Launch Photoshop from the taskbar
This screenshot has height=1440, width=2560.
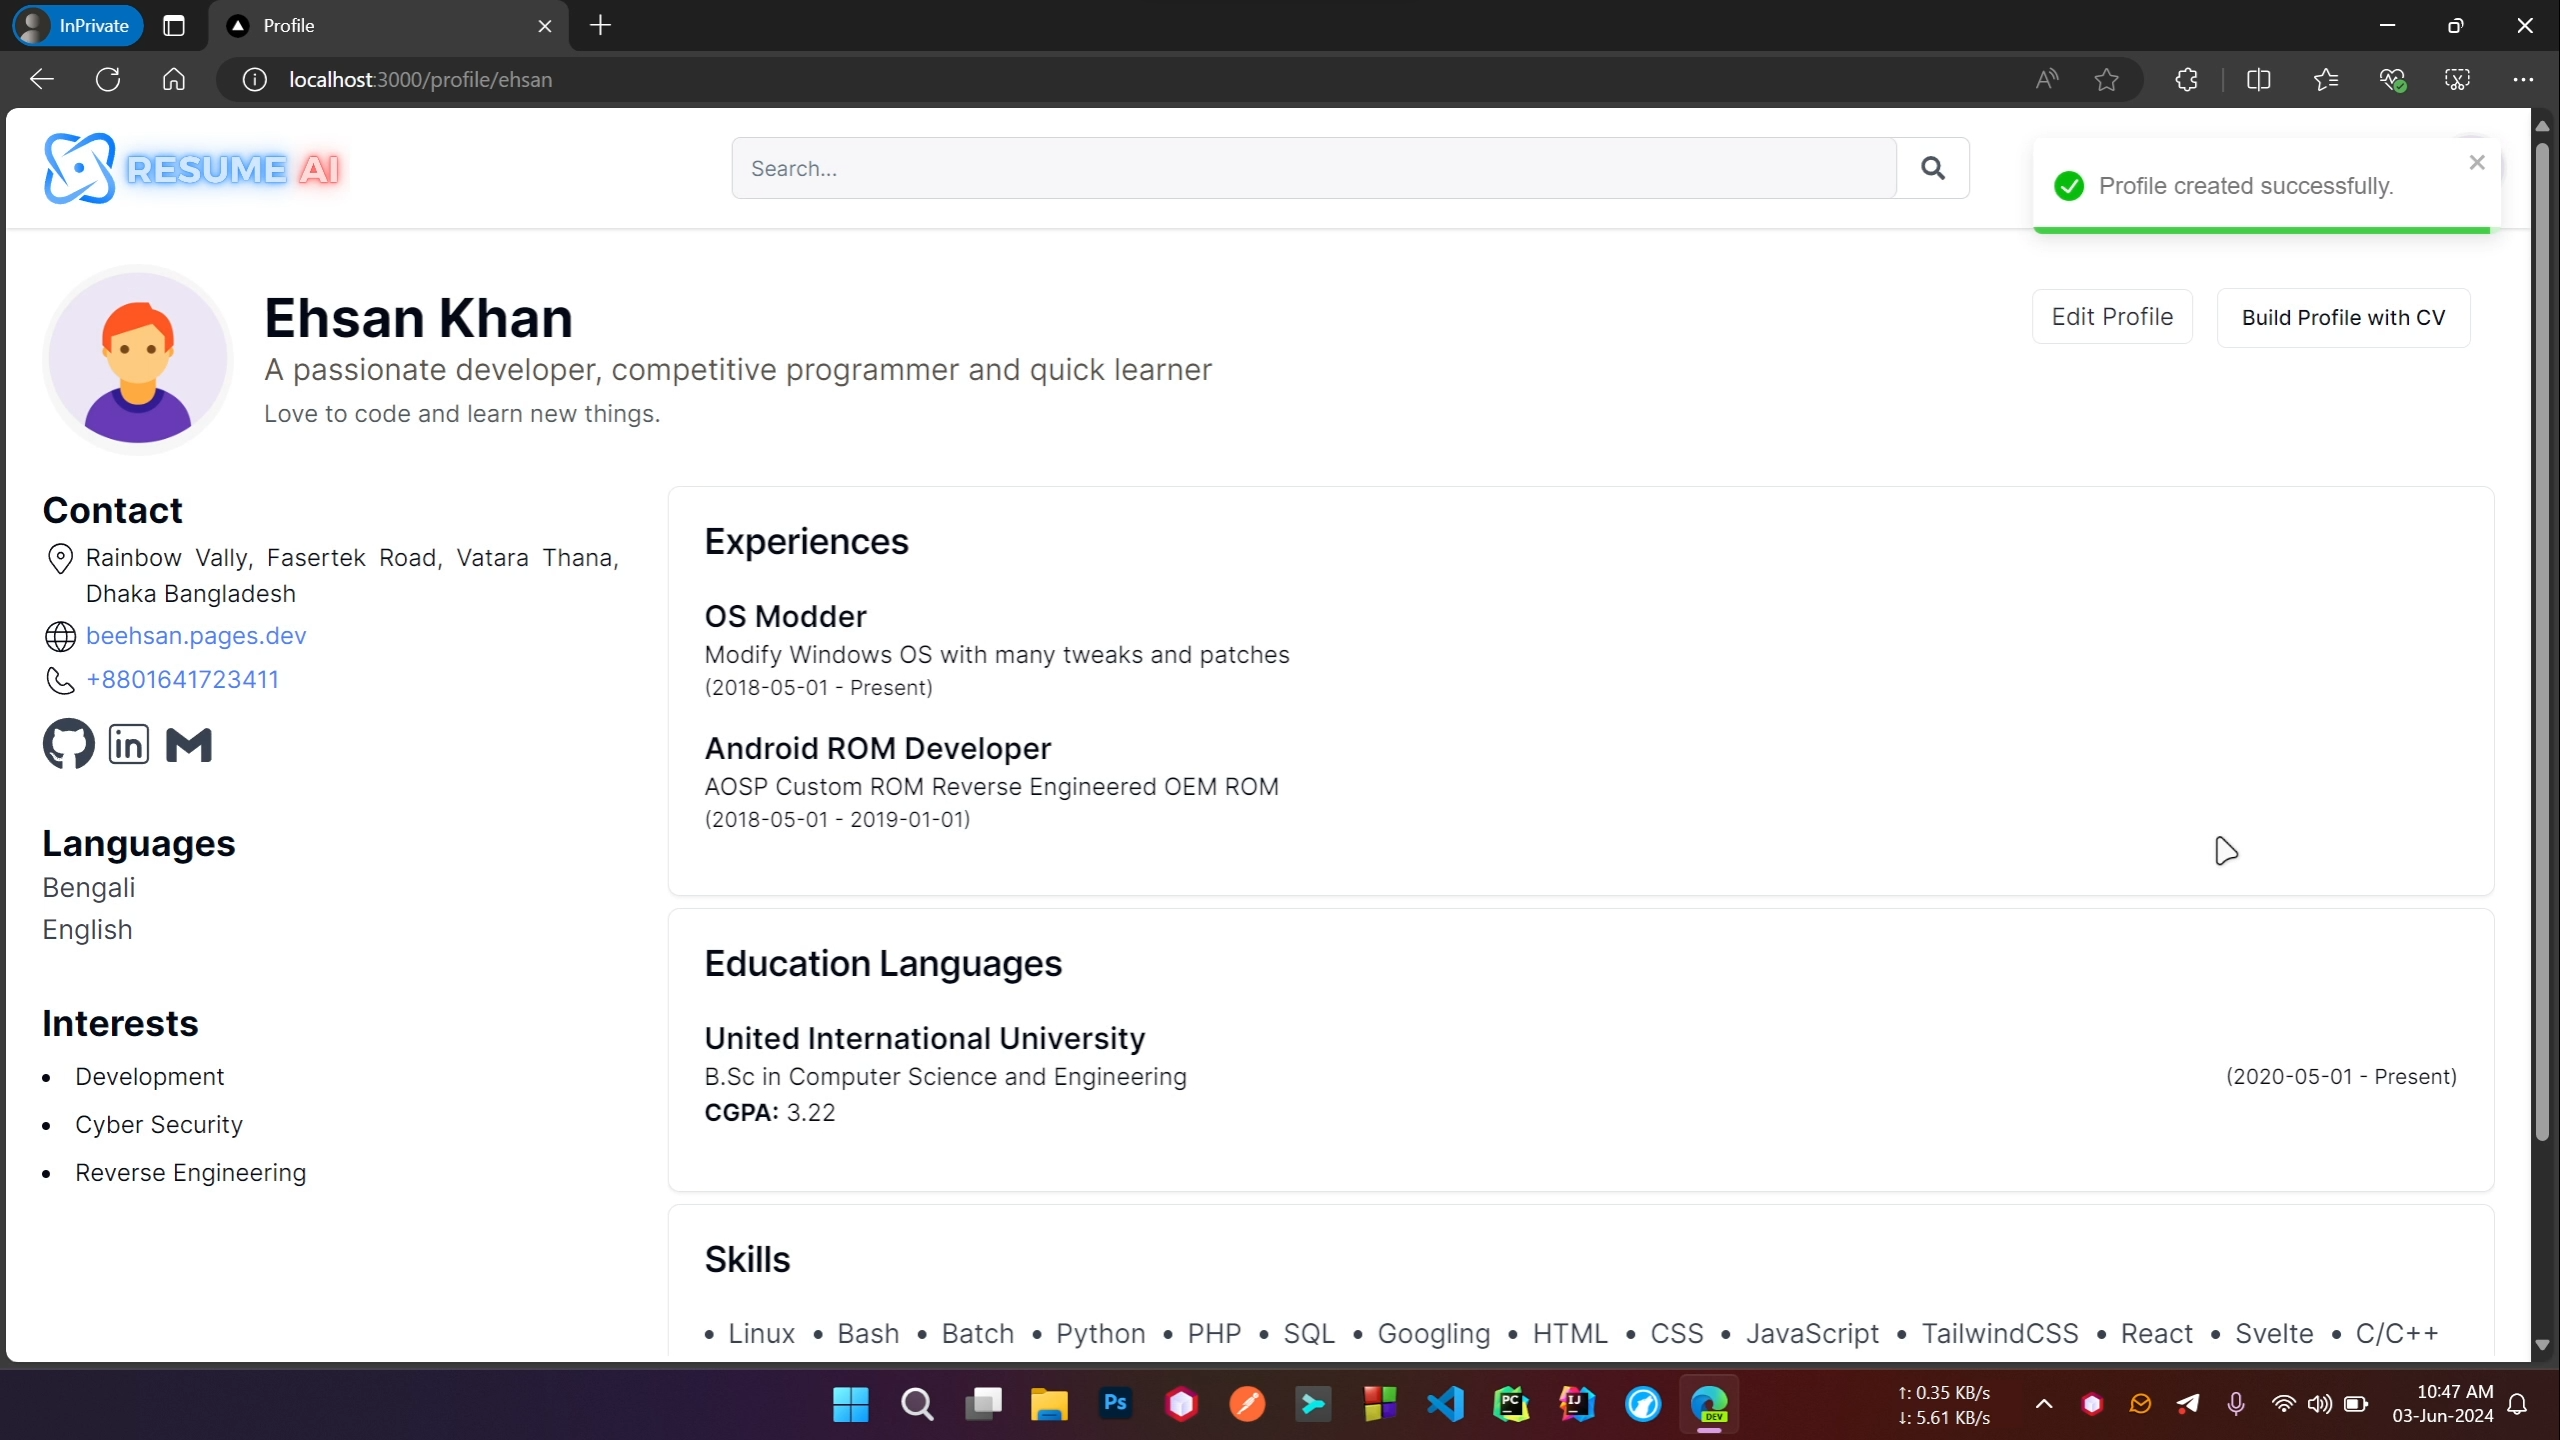click(1114, 1404)
